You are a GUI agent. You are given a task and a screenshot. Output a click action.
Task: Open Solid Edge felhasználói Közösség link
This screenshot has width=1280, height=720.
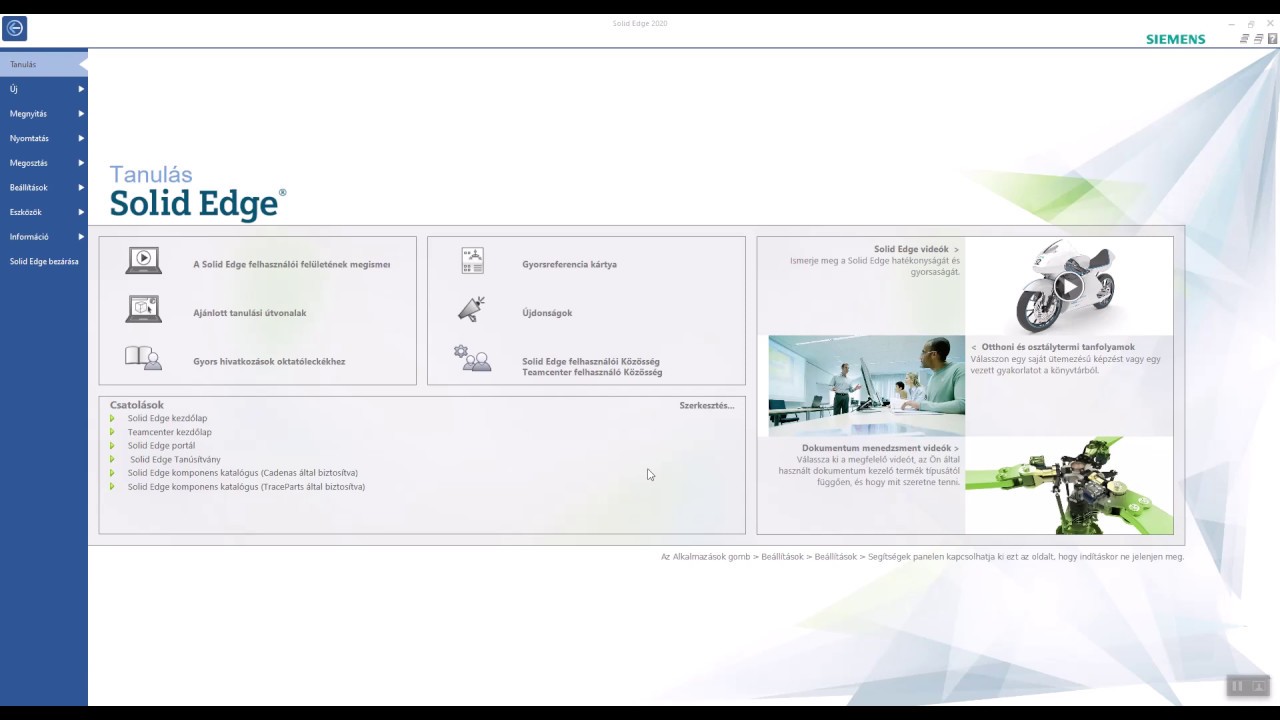(x=591, y=362)
